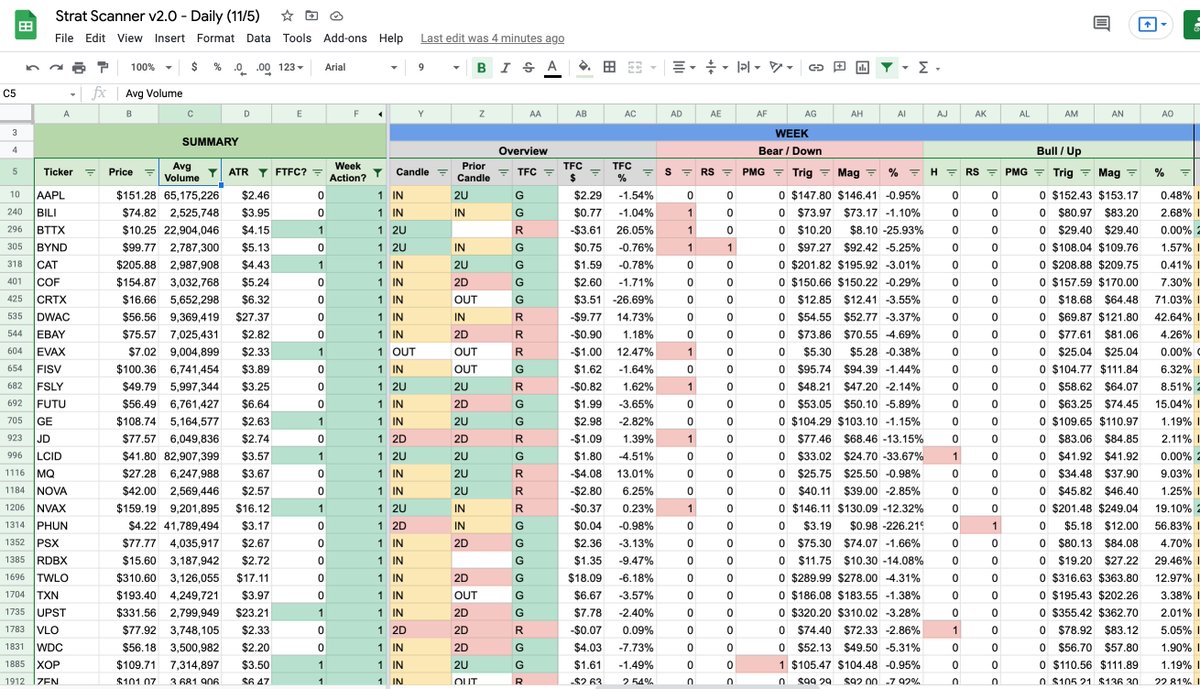Open the Tools menu
The image size is (1200, 689).
click(297, 38)
